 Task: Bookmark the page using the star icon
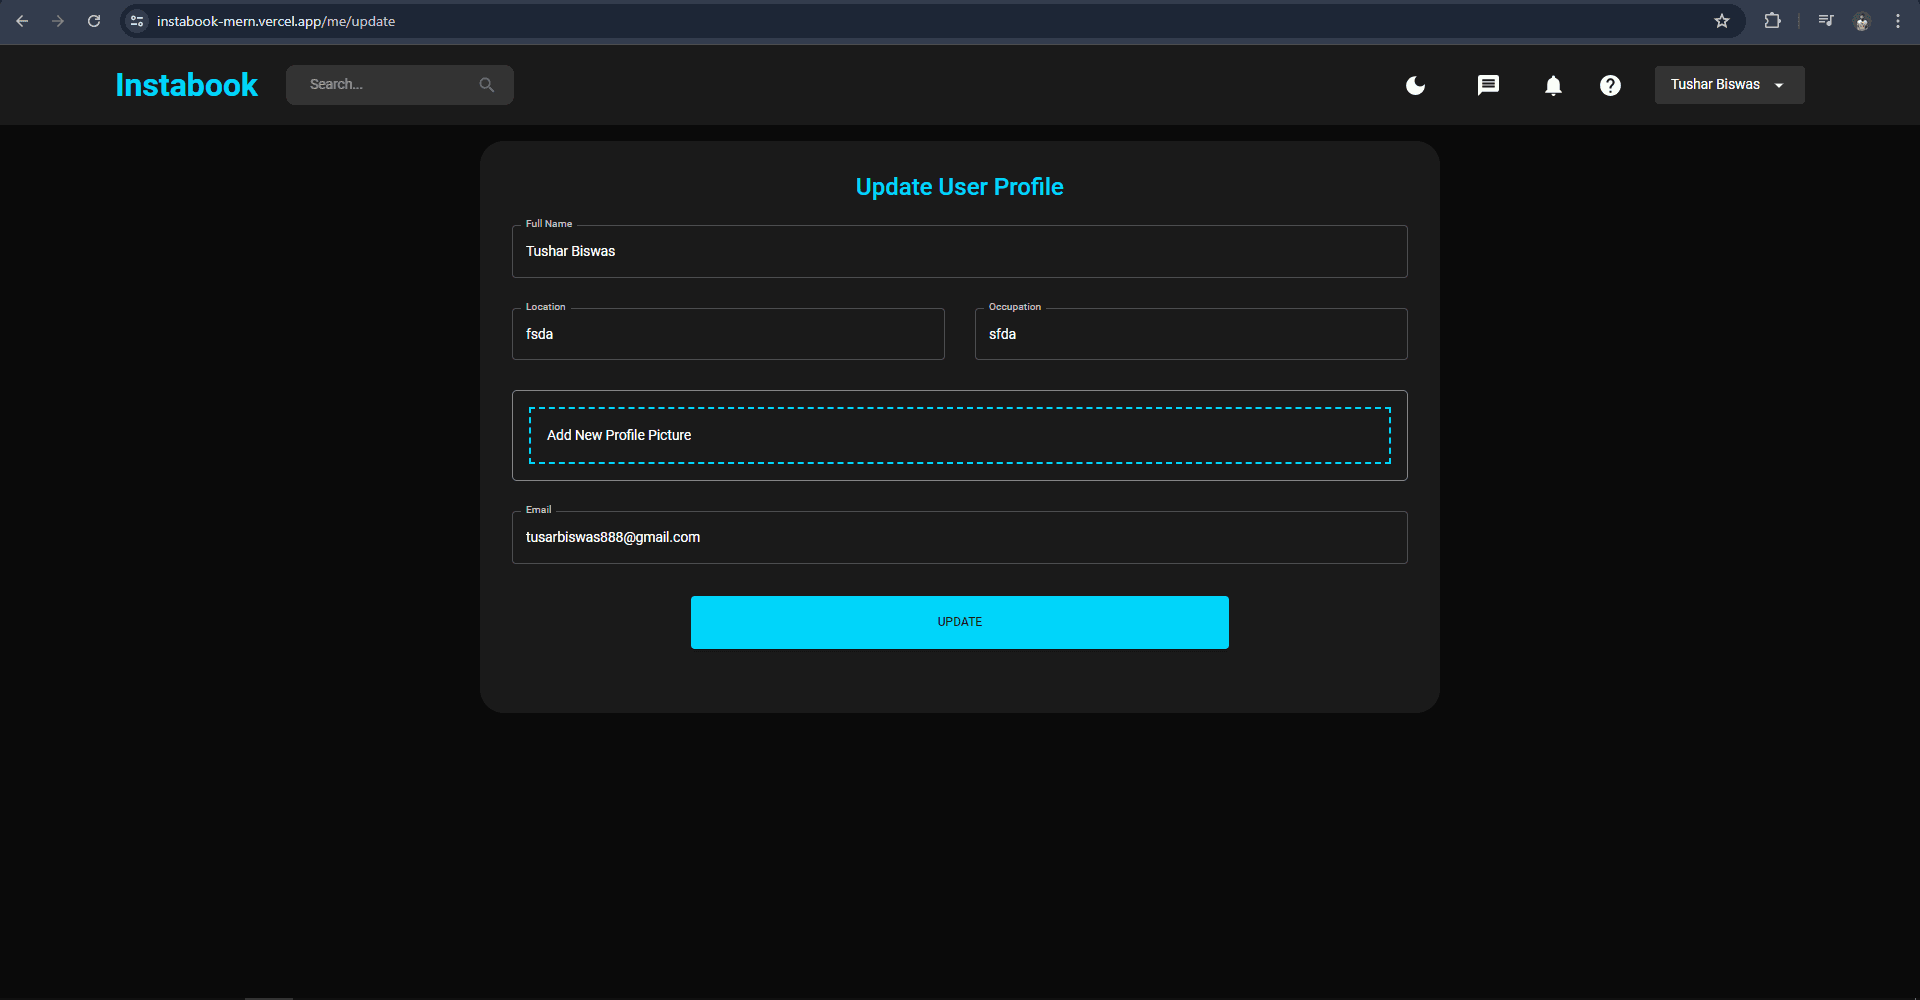pyautogui.click(x=1722, y=20)
